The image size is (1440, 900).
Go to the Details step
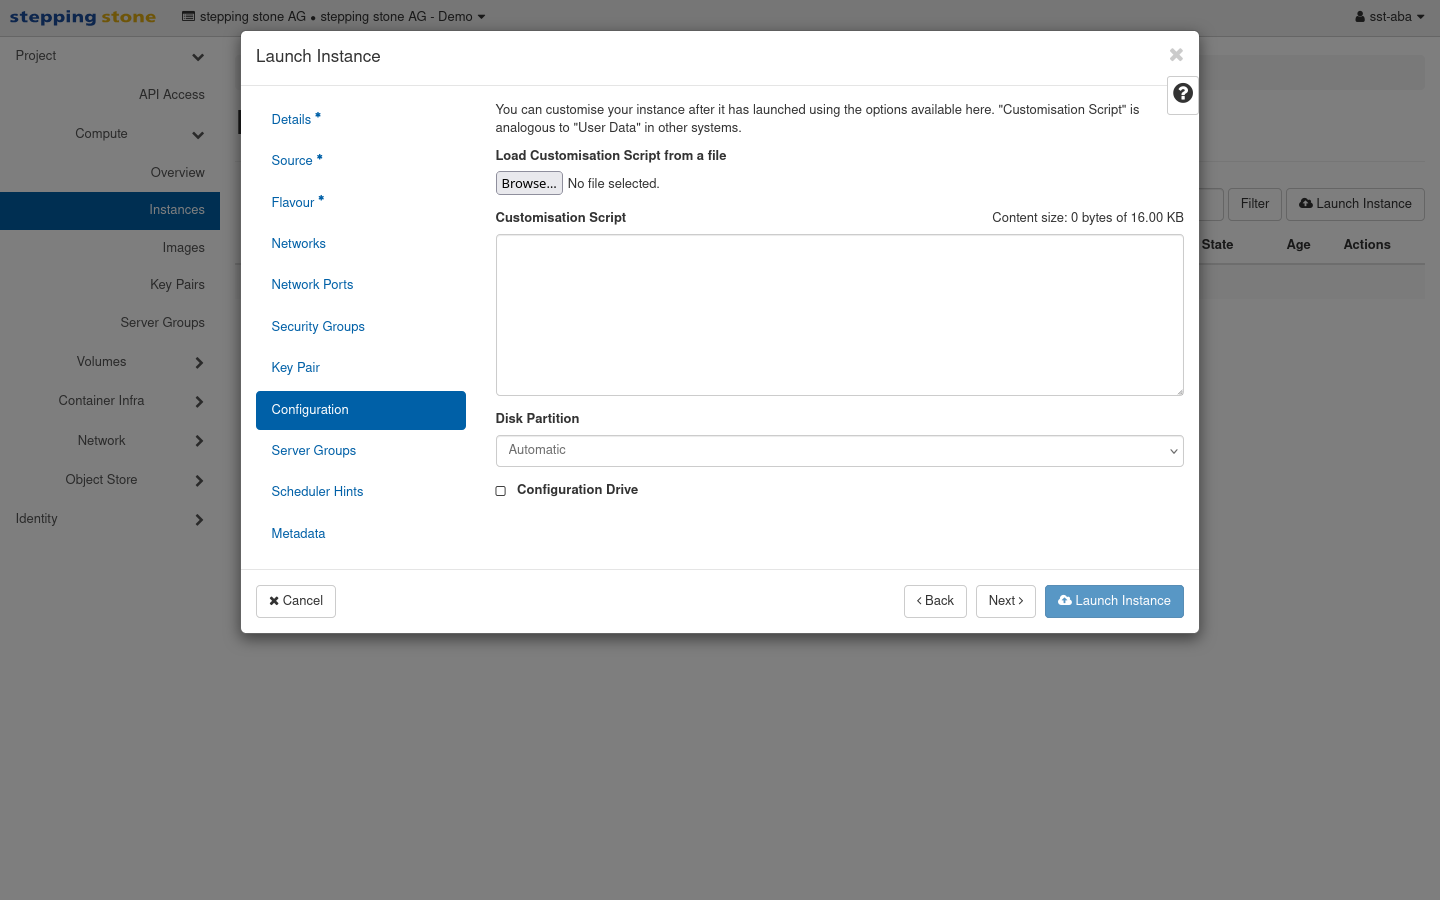tap(361, 119)
